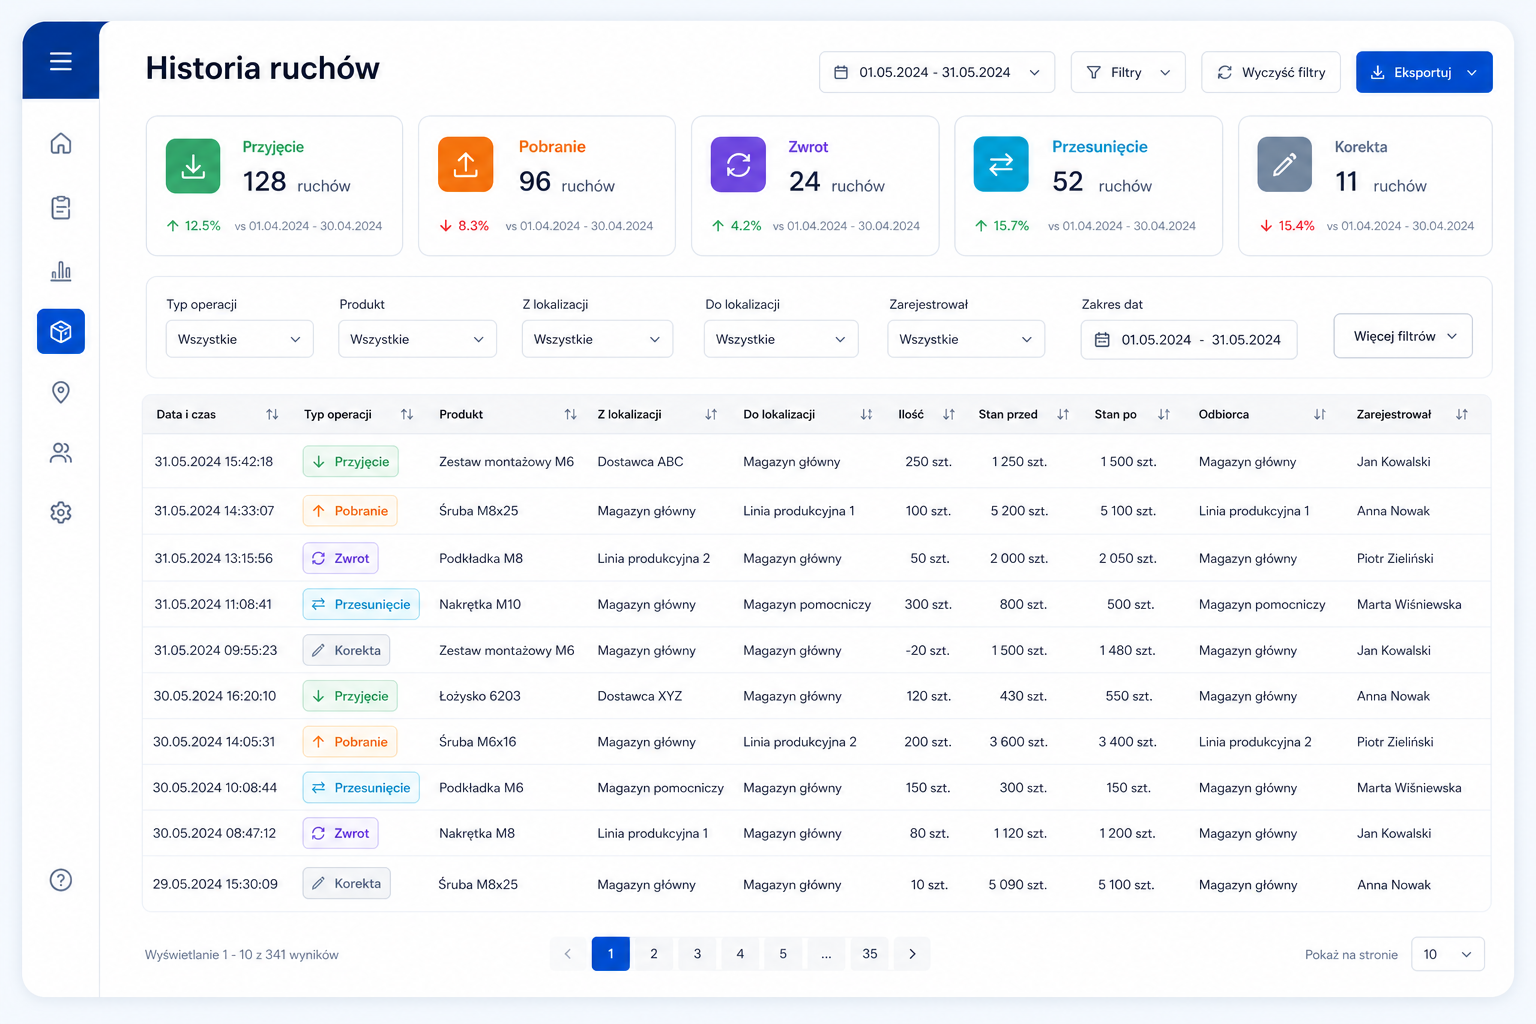The image size is (1536, 1024).
Task: Open the Z lokalizacji filter dropdown
Action: [597, 339]
